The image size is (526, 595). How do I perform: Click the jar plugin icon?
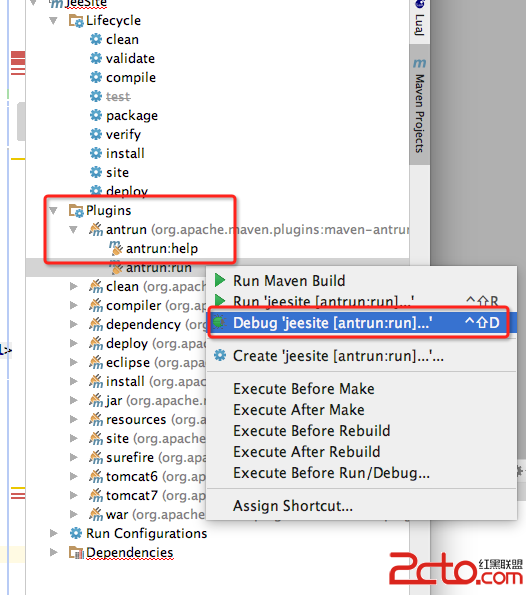point(96,400)
